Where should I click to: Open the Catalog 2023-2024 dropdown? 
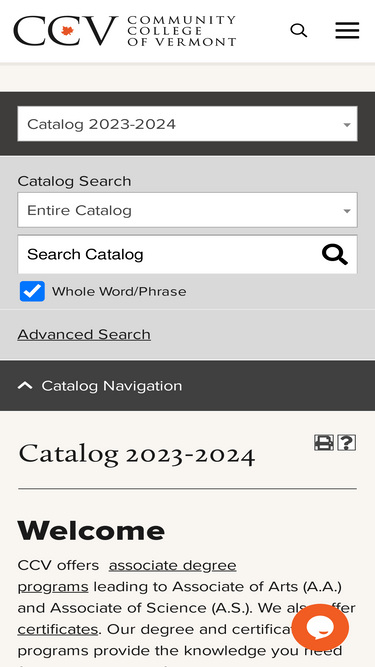tap(188, 124)
